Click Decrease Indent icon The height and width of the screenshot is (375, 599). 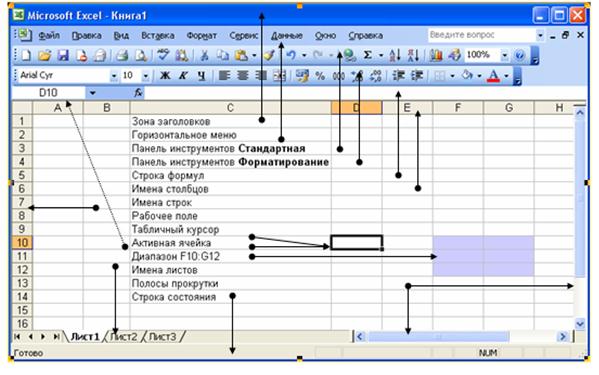pyautogui.click(x=398, y=76)
